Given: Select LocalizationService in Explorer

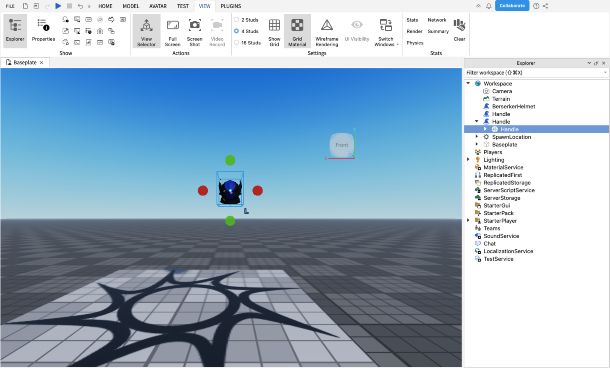Looking at the screenshot, I should tap(508, 251).
